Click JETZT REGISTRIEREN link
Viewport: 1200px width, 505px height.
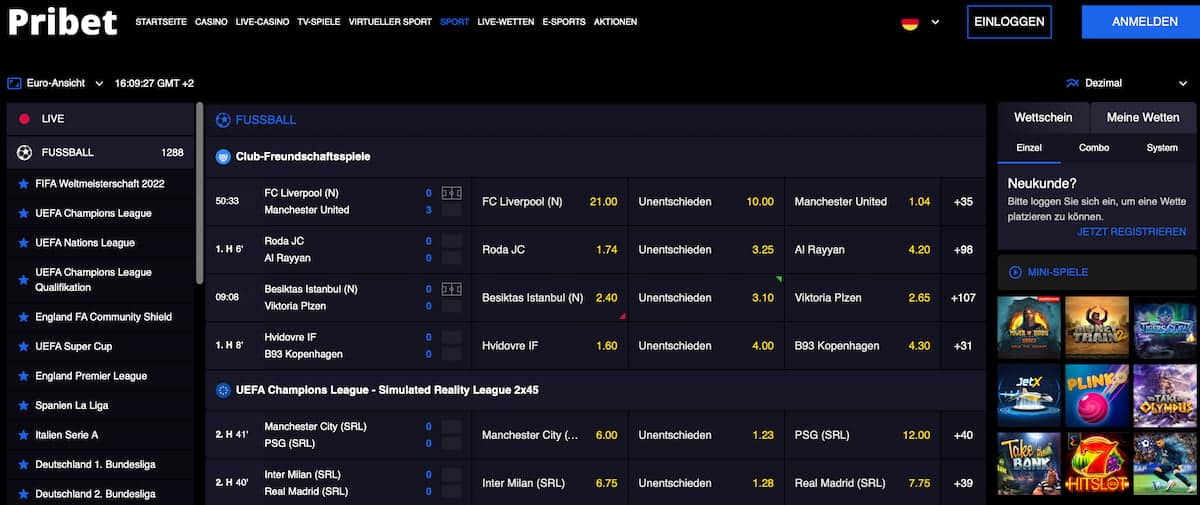click(1132, 232)
